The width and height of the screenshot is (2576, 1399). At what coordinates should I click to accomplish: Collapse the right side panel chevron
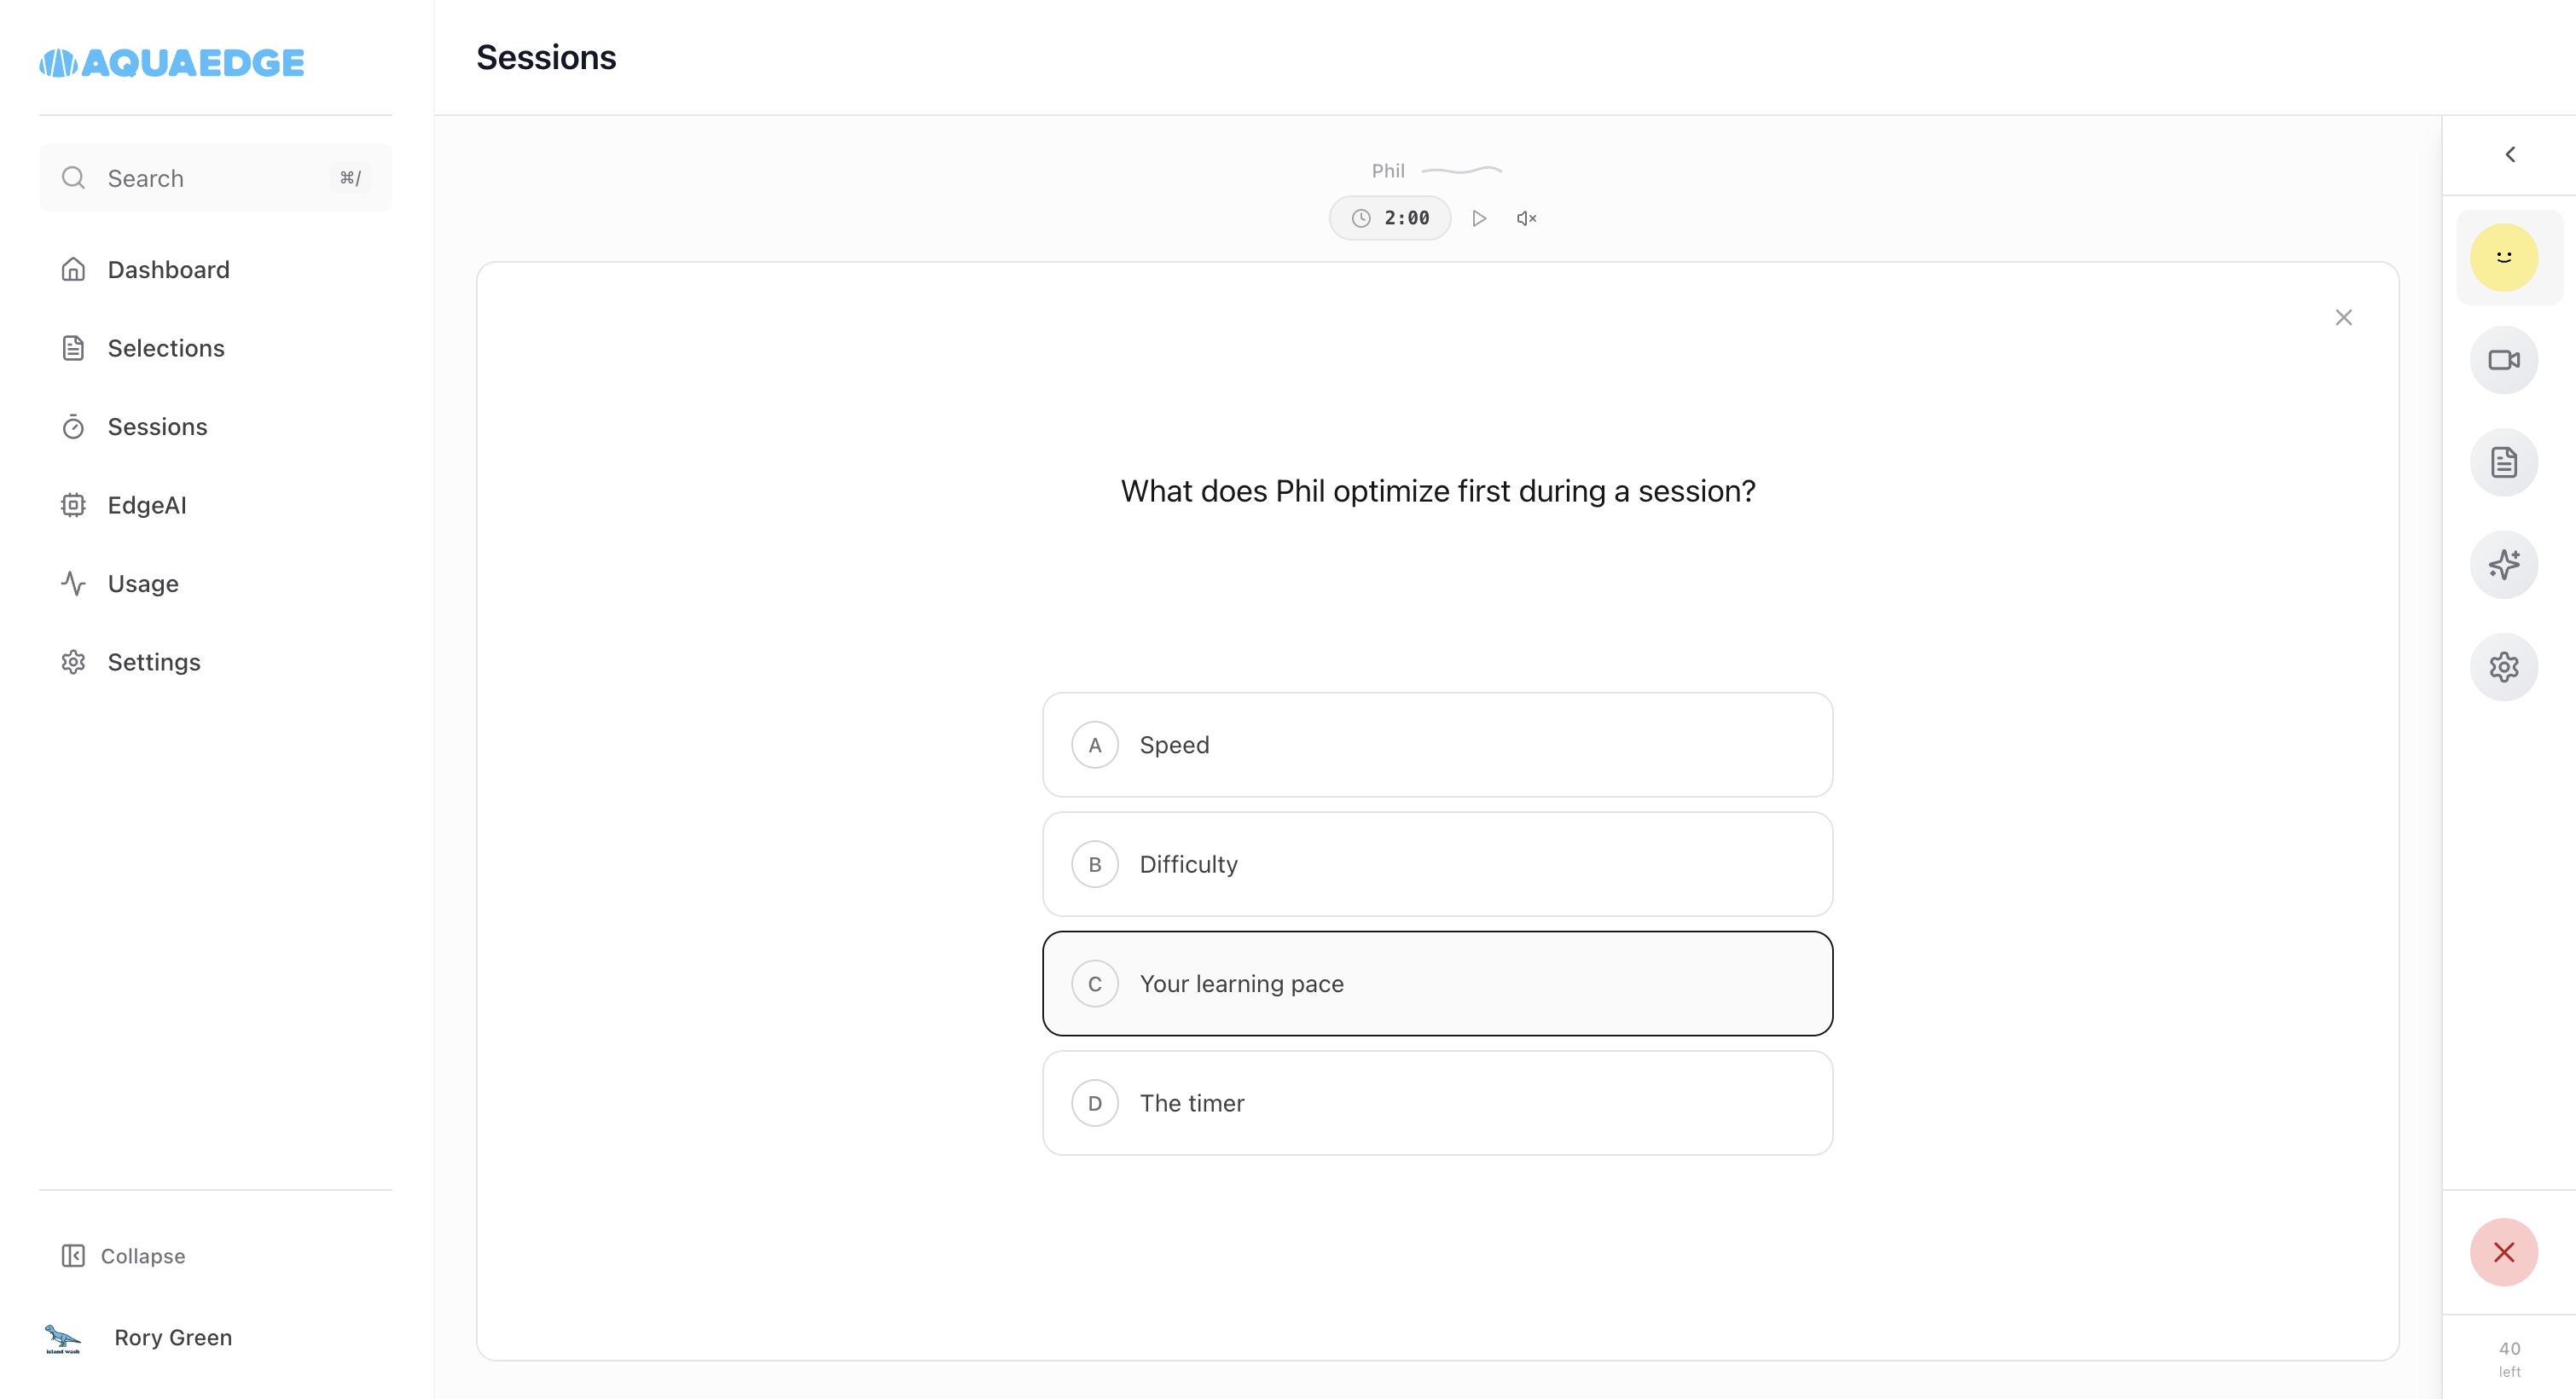[2509, 155]
